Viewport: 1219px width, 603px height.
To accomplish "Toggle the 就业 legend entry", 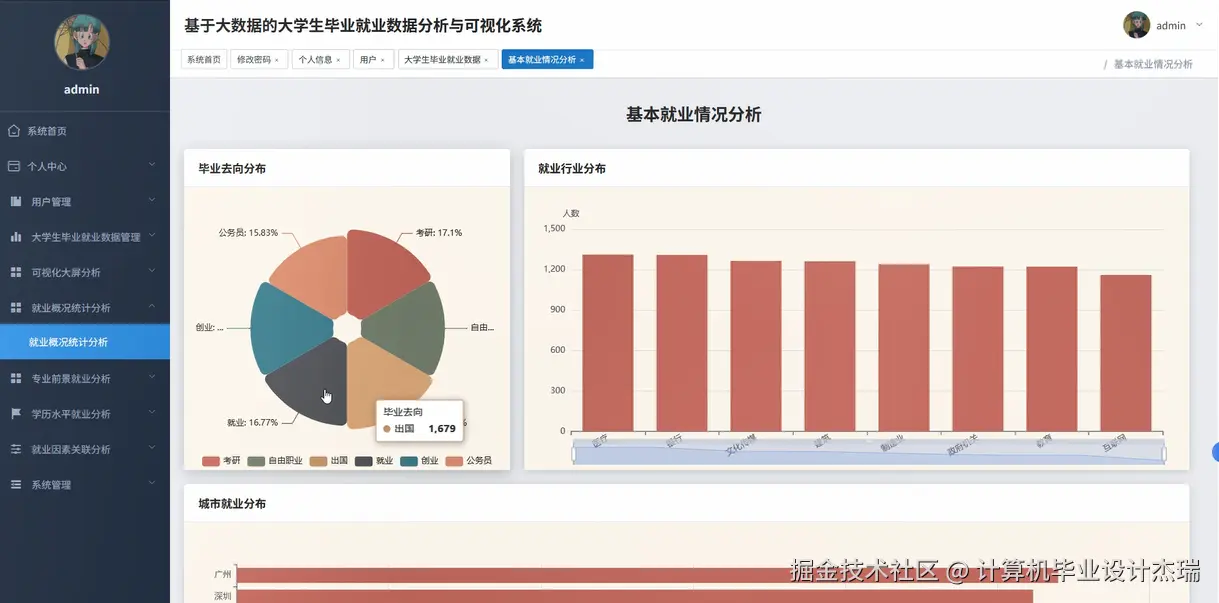I will [374, 461].
